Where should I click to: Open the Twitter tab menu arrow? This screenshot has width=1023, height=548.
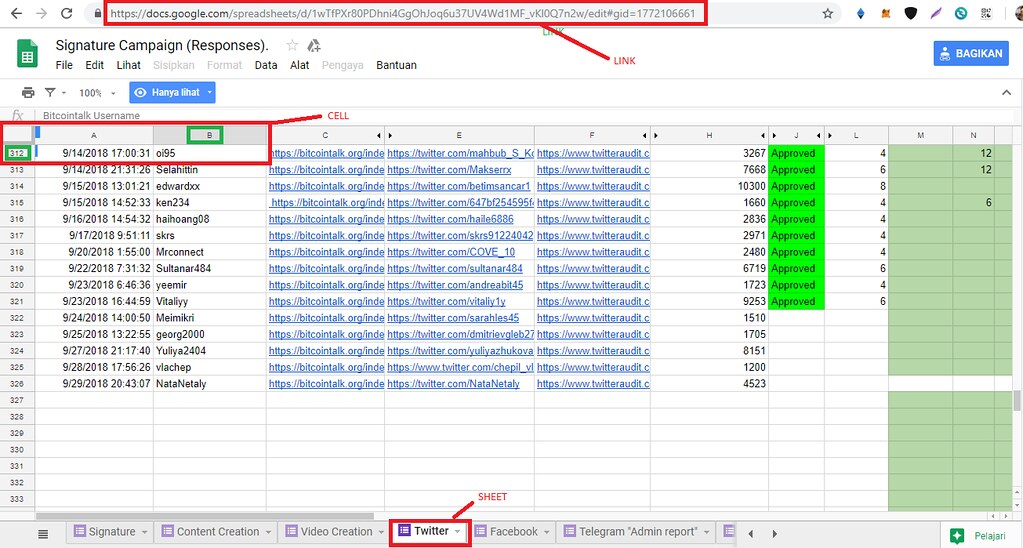click(x=457, y=532)
